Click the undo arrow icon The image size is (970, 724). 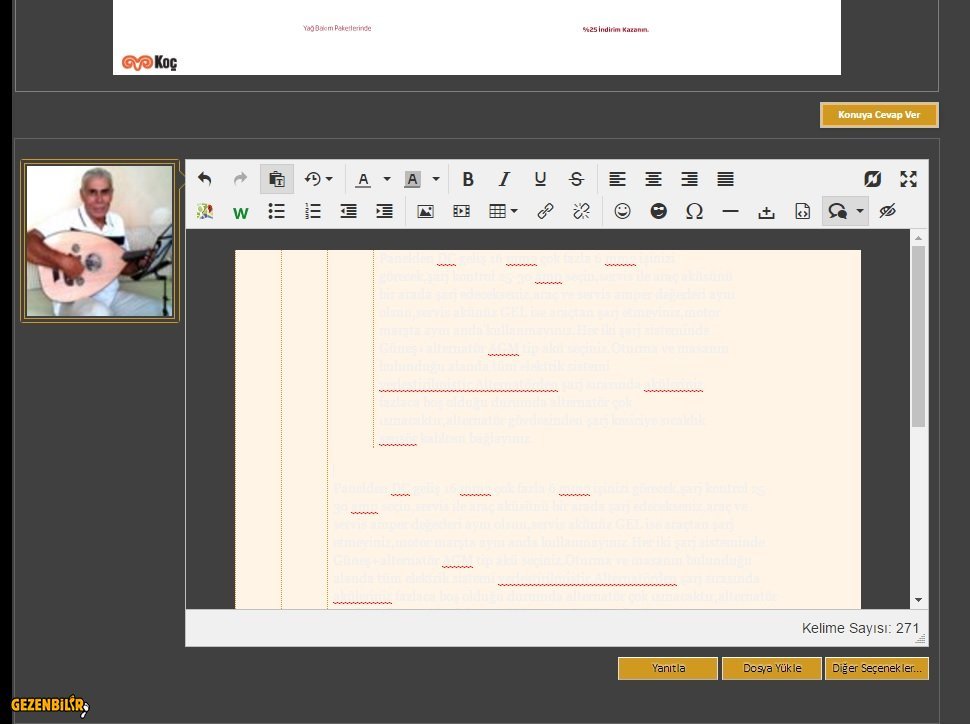point(205,179)
